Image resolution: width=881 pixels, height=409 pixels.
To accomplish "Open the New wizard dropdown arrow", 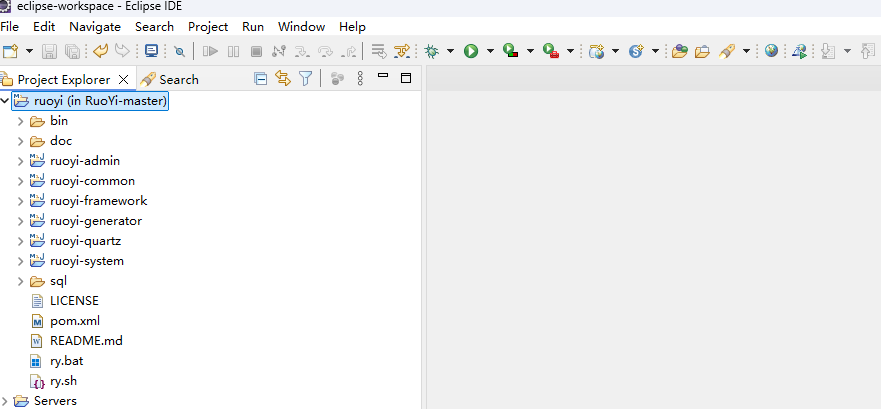I will 29,52.
